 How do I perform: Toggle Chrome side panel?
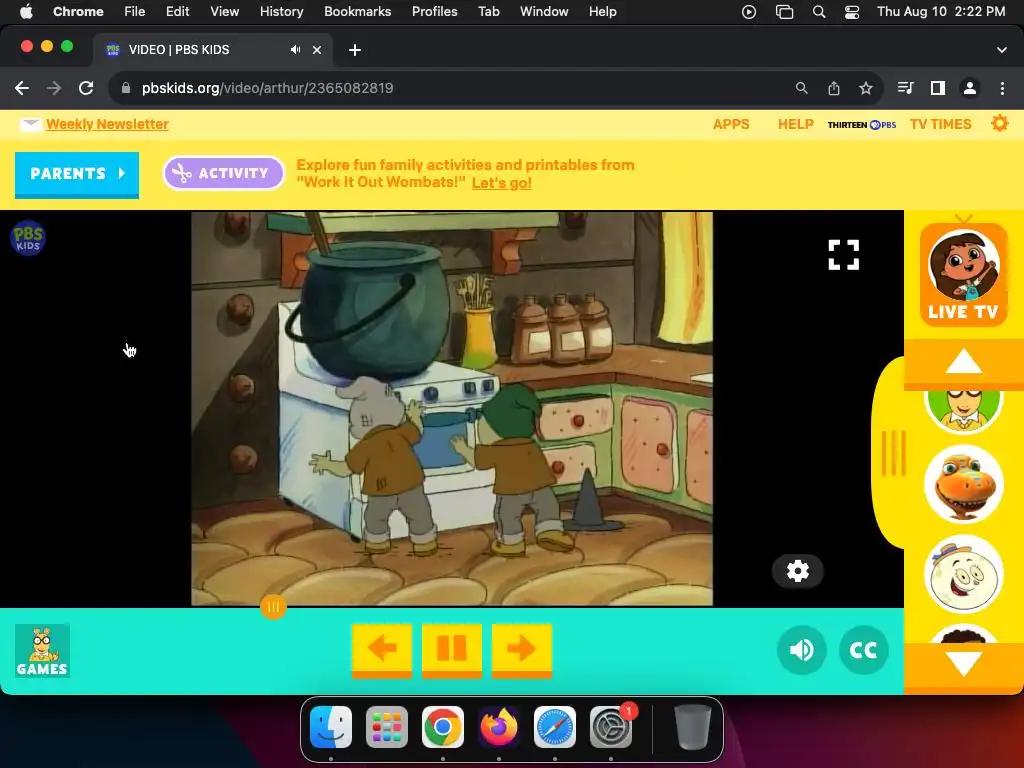pyautogui.click(x=938, y=88)
